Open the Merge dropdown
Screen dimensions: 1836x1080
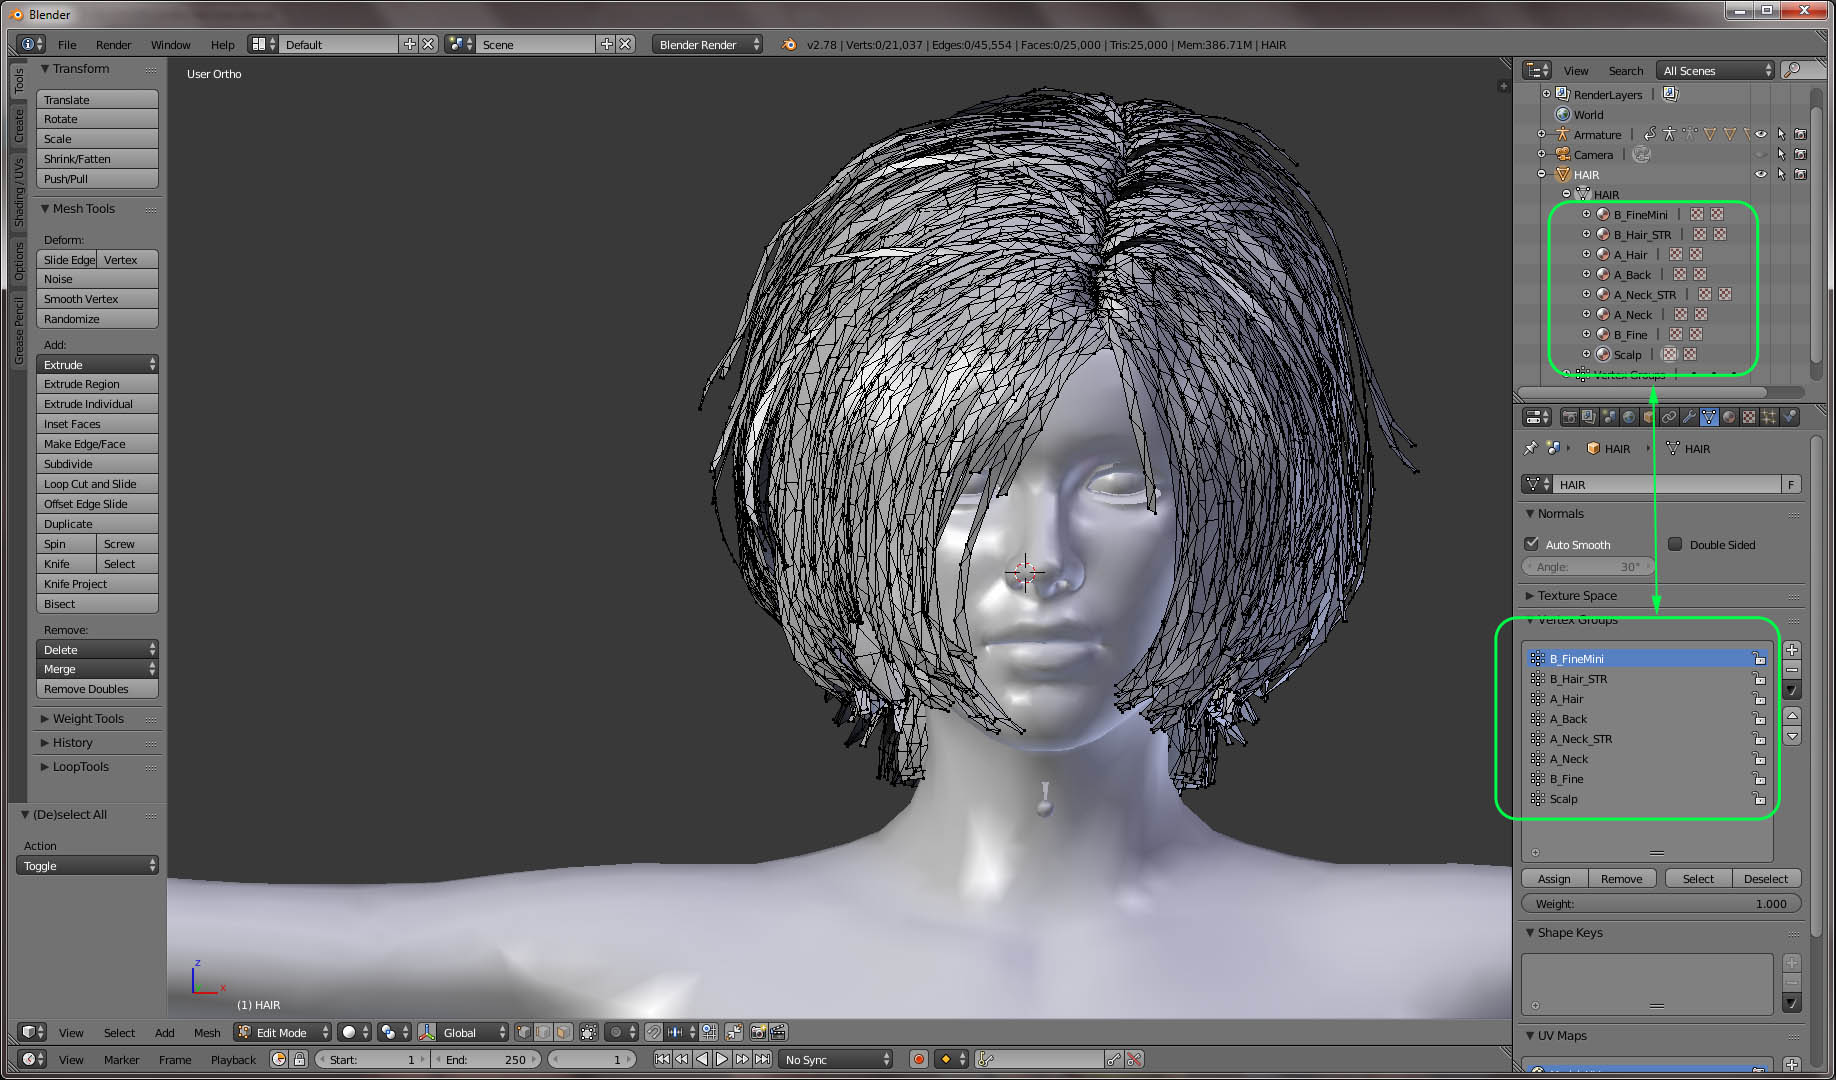pyautogui.click(x=97, y=669)
